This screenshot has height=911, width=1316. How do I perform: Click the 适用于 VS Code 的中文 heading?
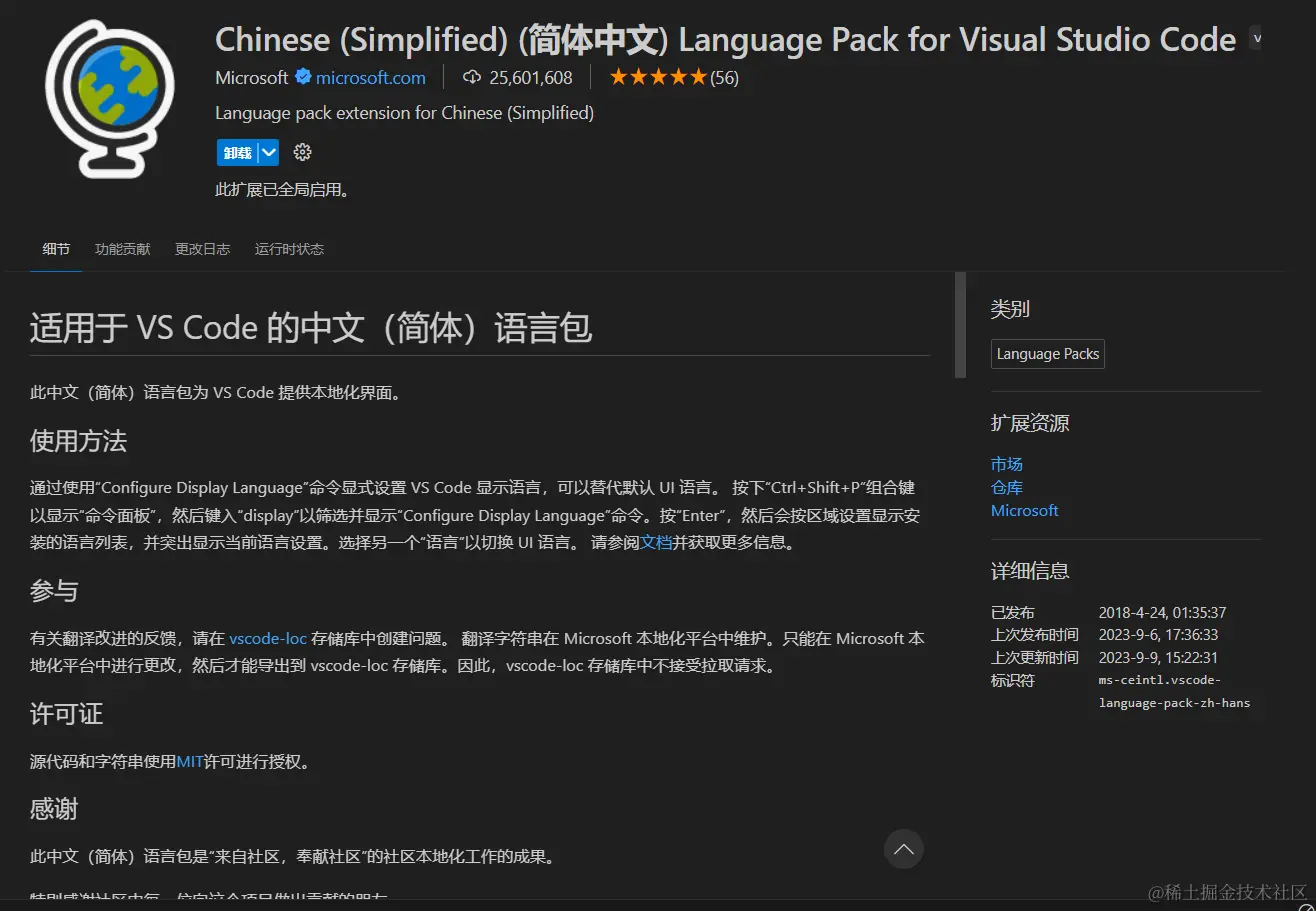[x=311, y=328]
